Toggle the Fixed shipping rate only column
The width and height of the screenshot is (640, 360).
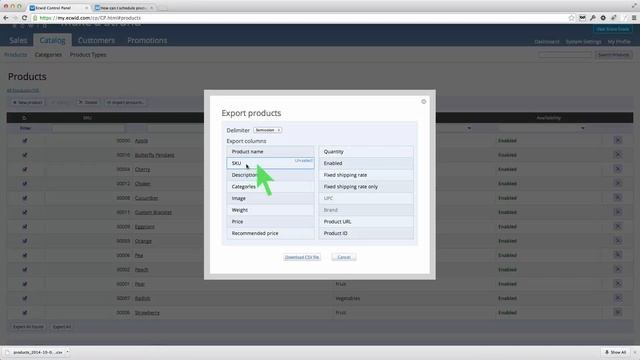[x=366, y=187]
